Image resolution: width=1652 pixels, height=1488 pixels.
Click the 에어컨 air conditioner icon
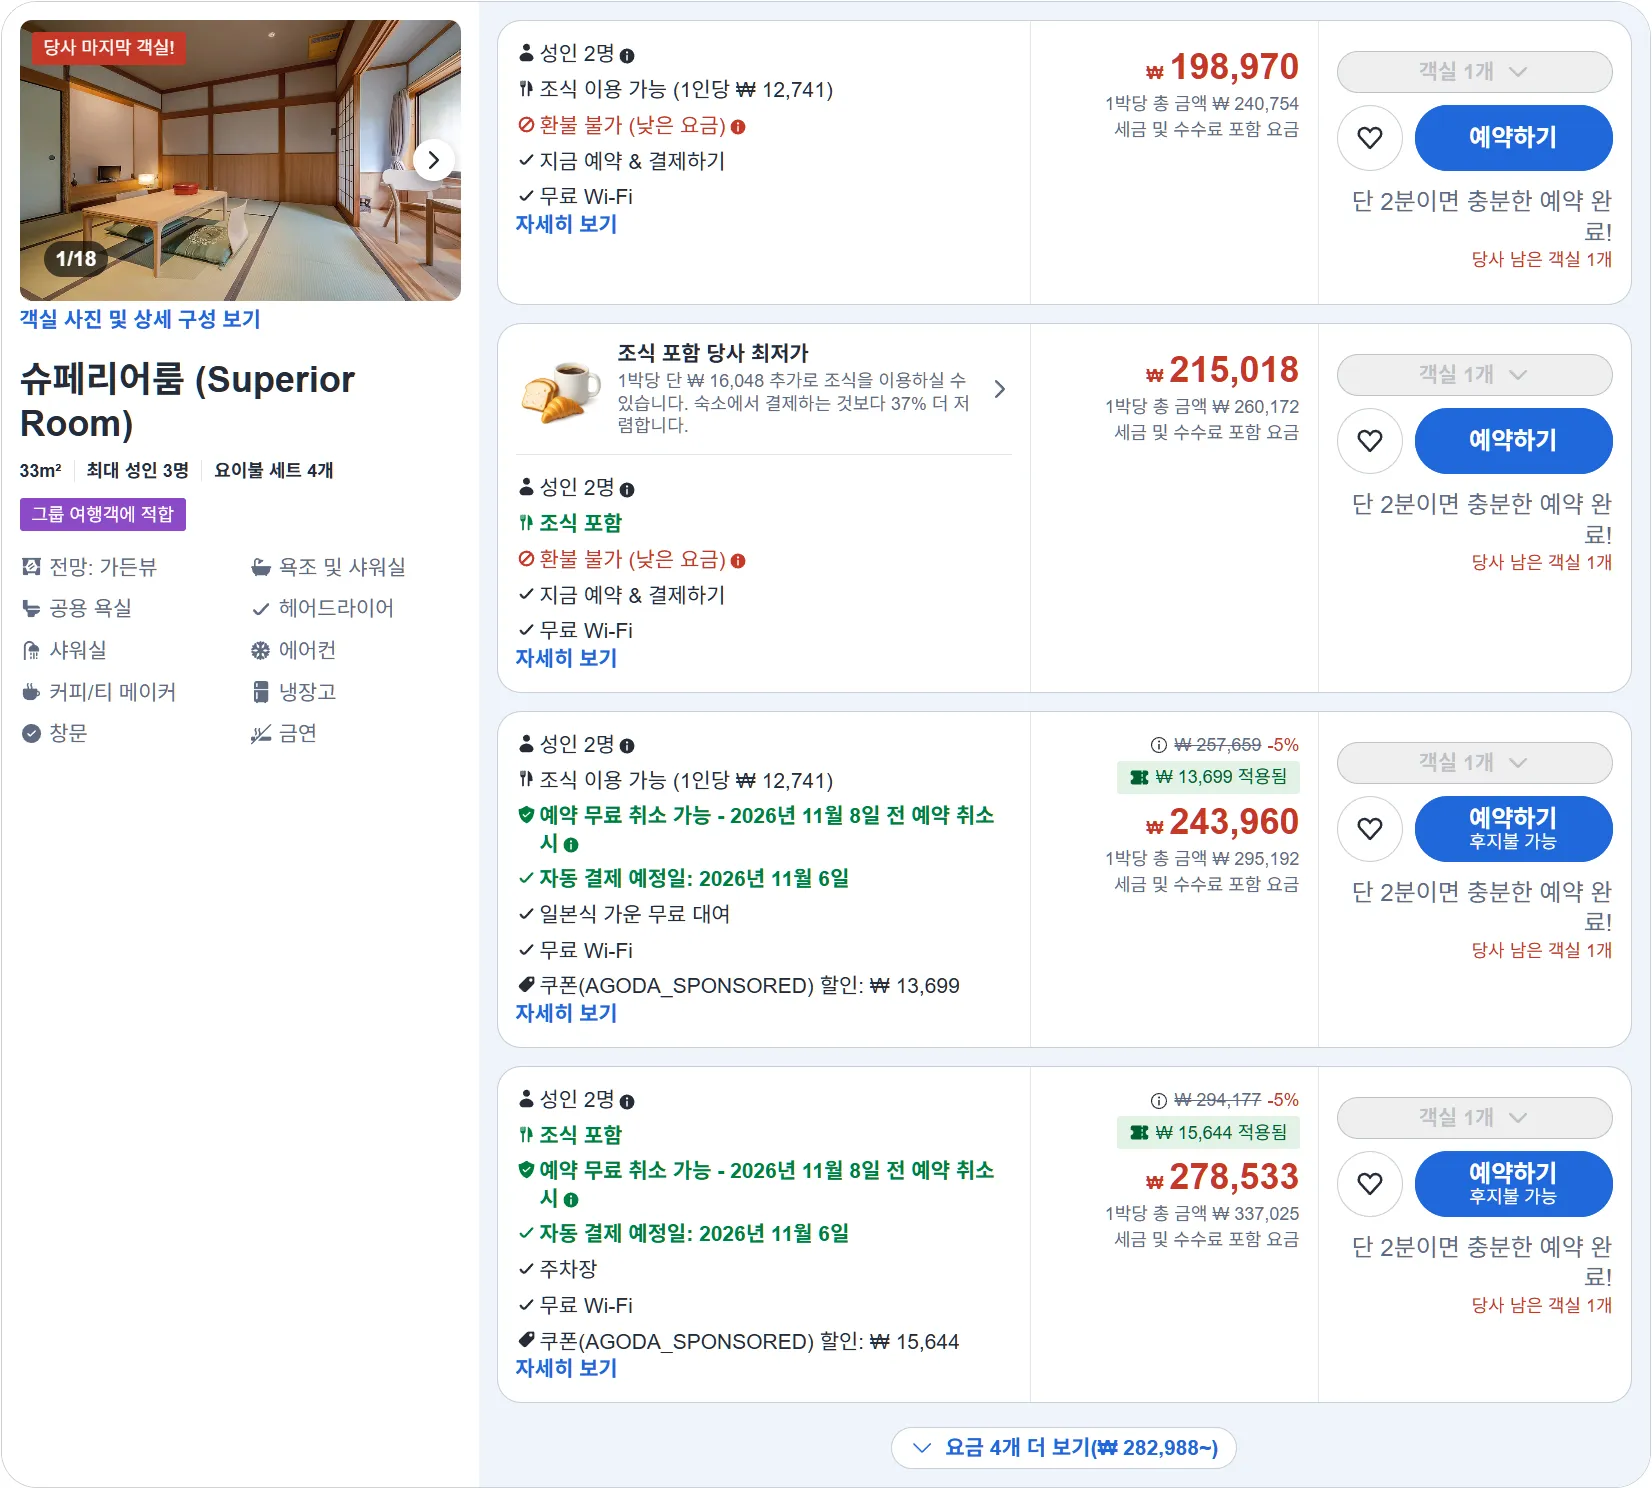click(x=261, y=651)
